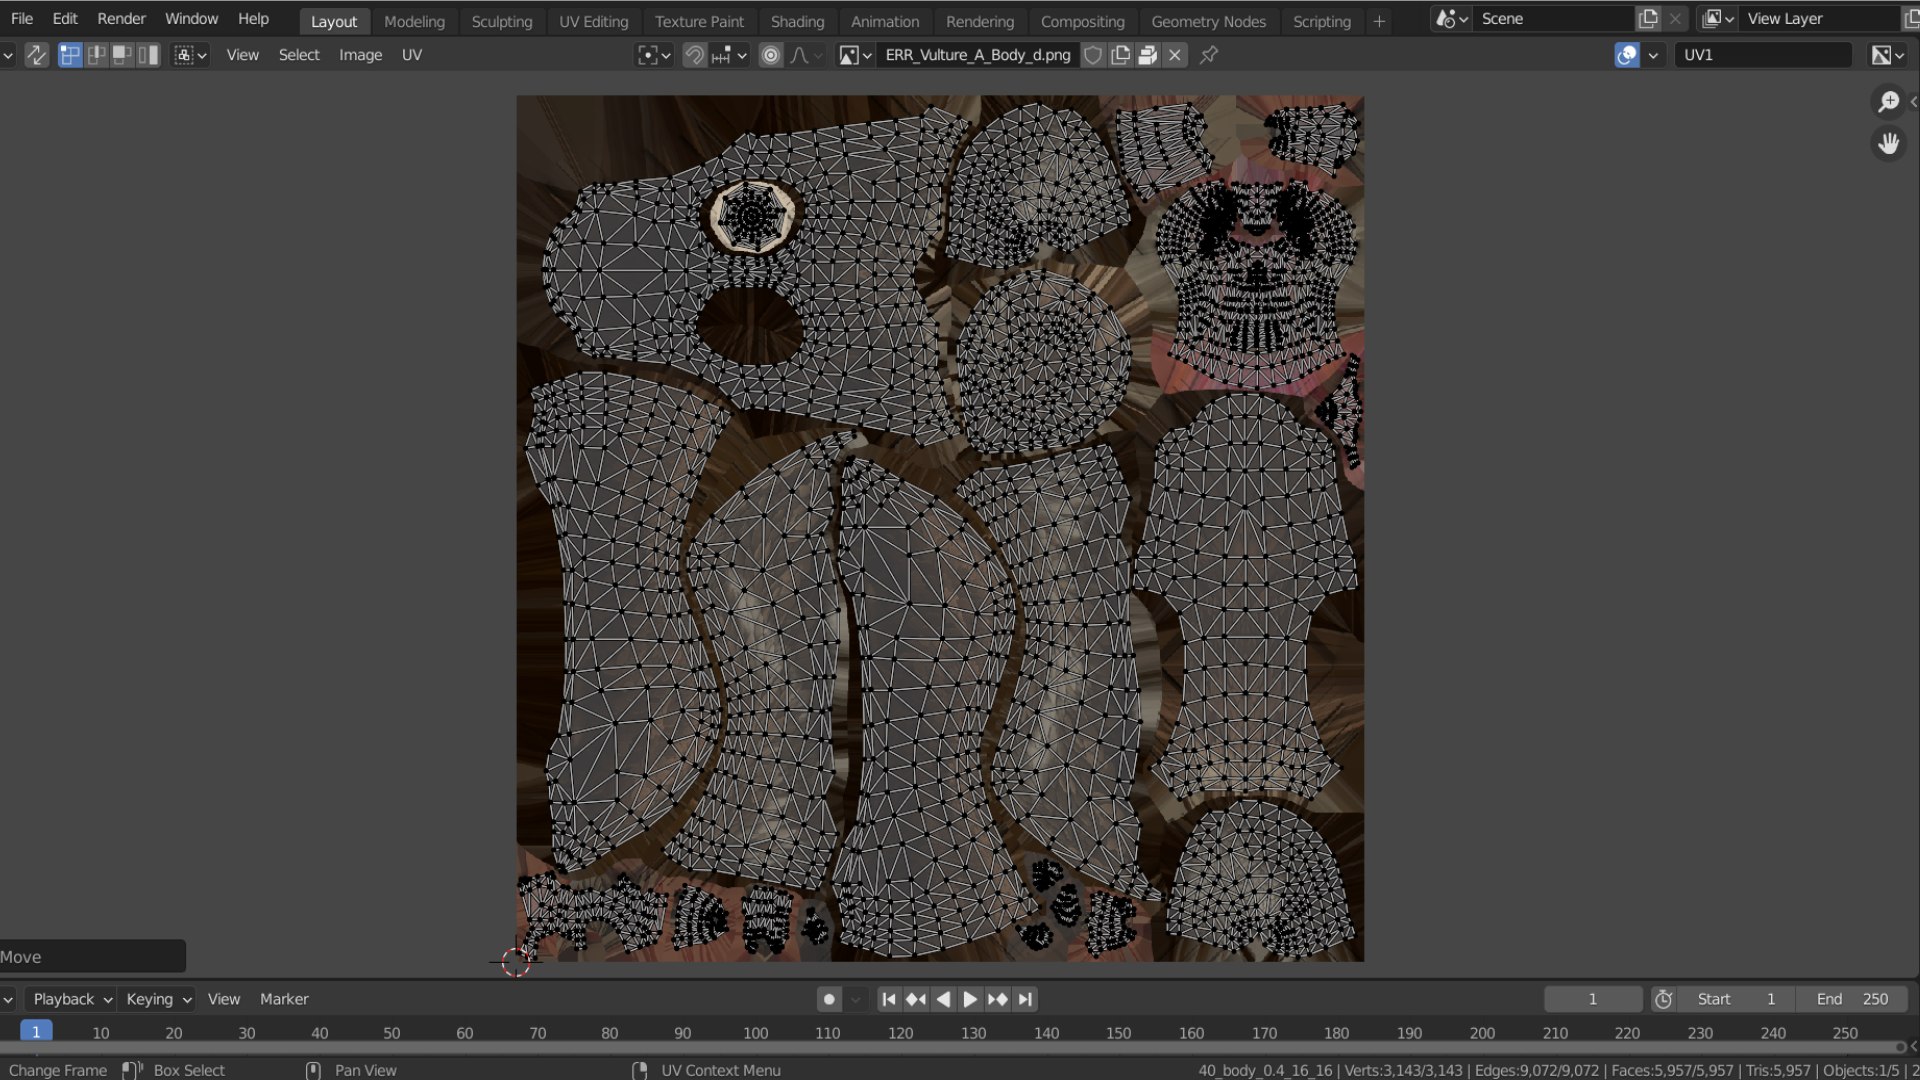
Task: Select vertex selection mode icon
Action: 70,55
